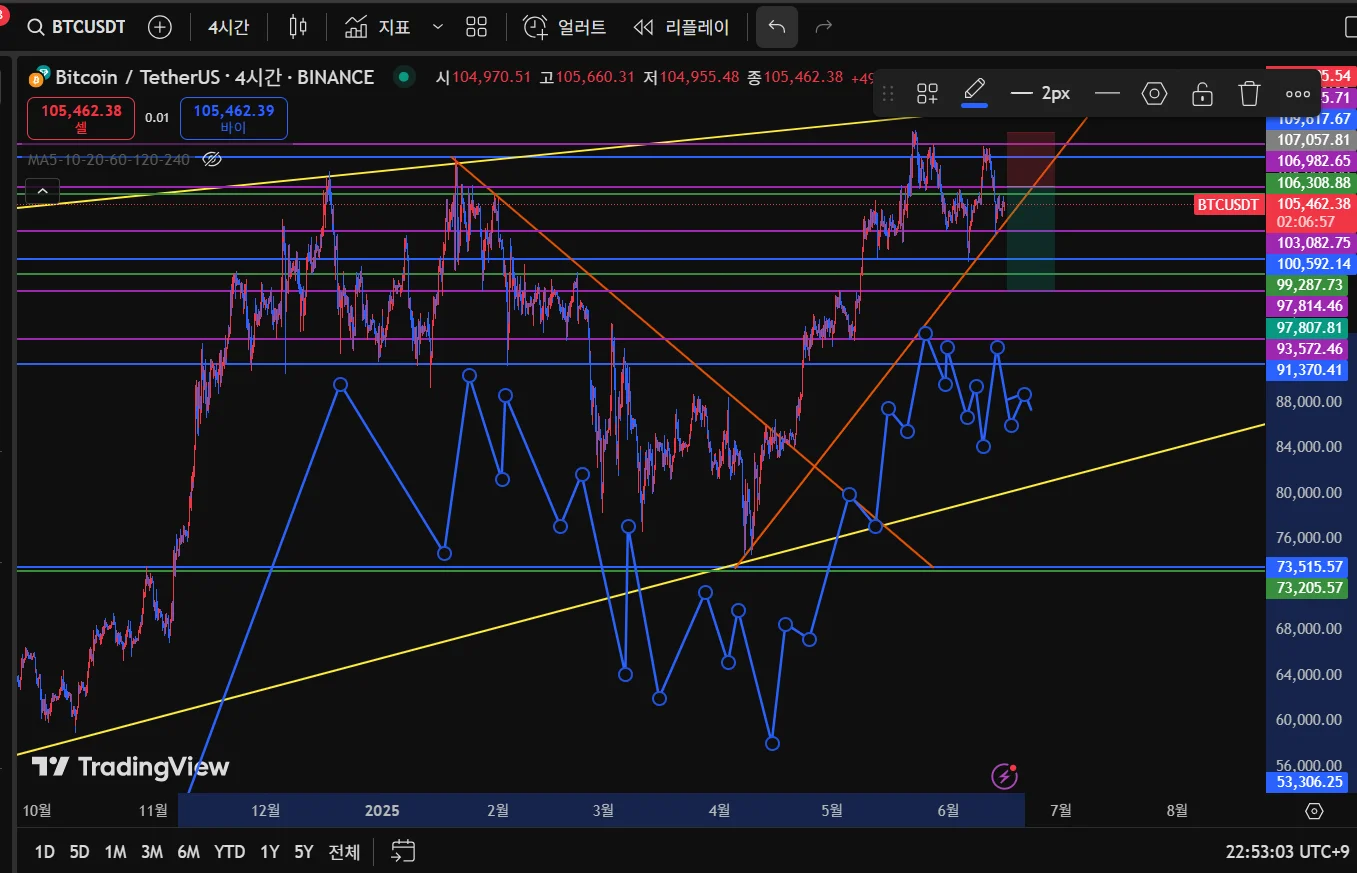This screenshot has height=873, width=1357.
Task: Open the pencil line color picker
Action: tap(974, 94)
